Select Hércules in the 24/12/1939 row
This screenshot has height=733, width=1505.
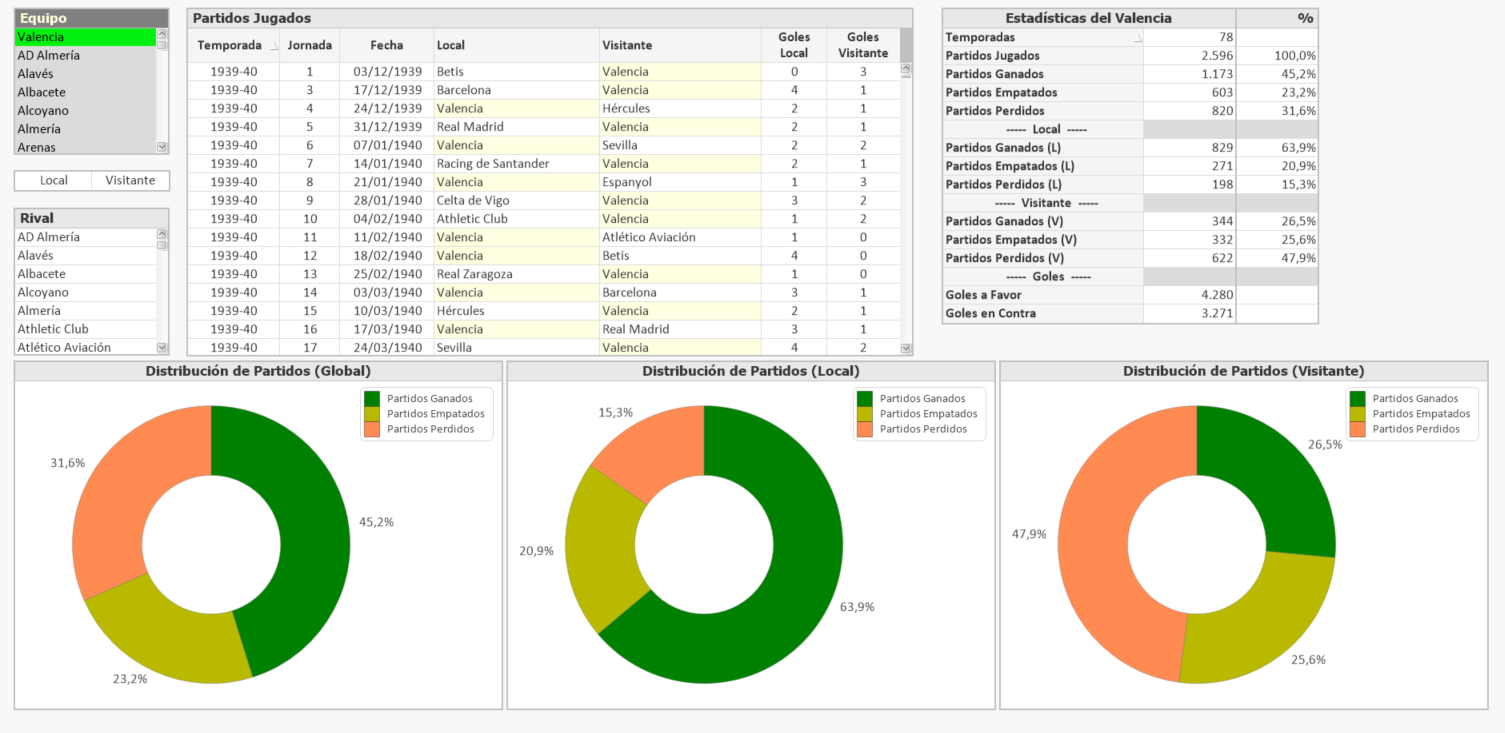(x=680, y=108)
